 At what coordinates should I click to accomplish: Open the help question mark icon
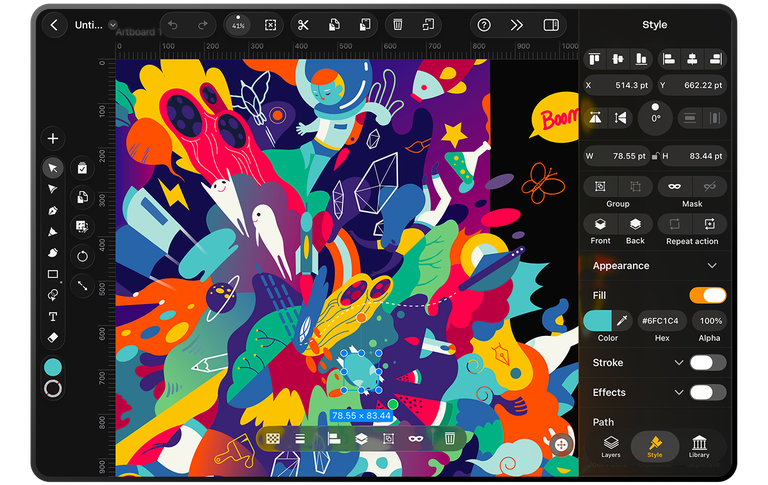tap(484, 25)
